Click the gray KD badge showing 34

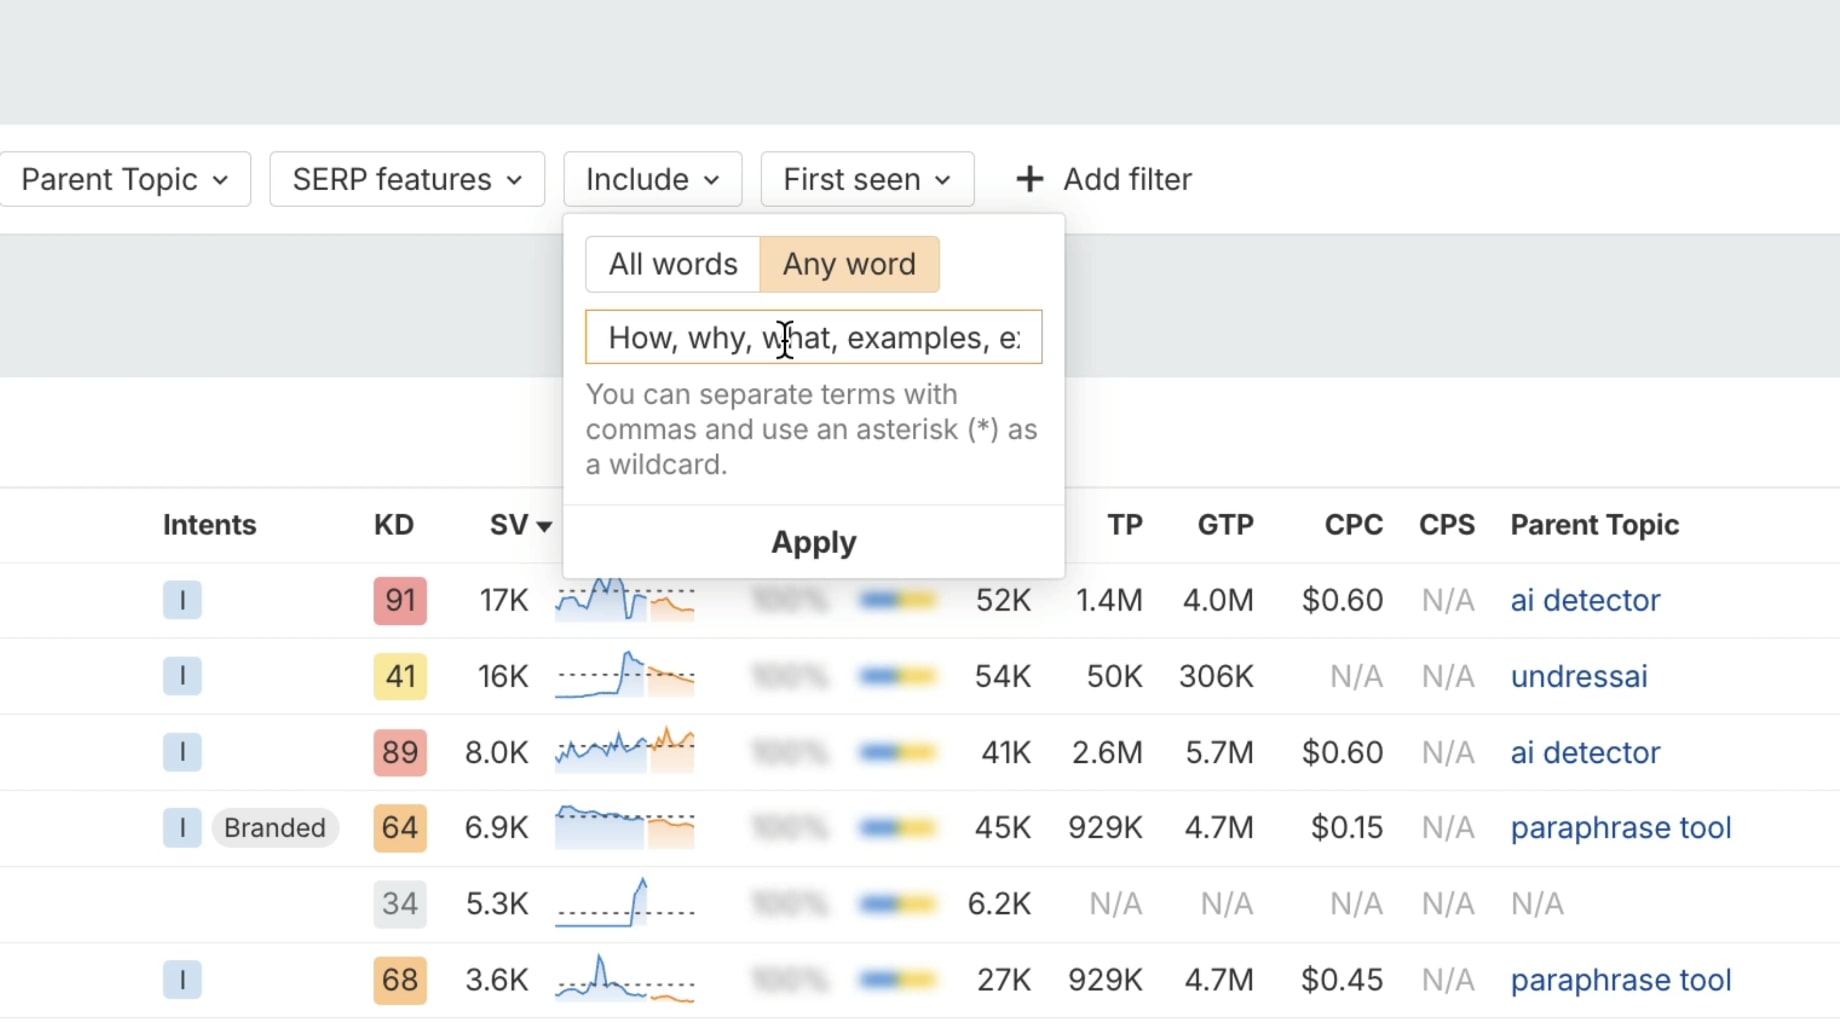click(x=399, y=903)
